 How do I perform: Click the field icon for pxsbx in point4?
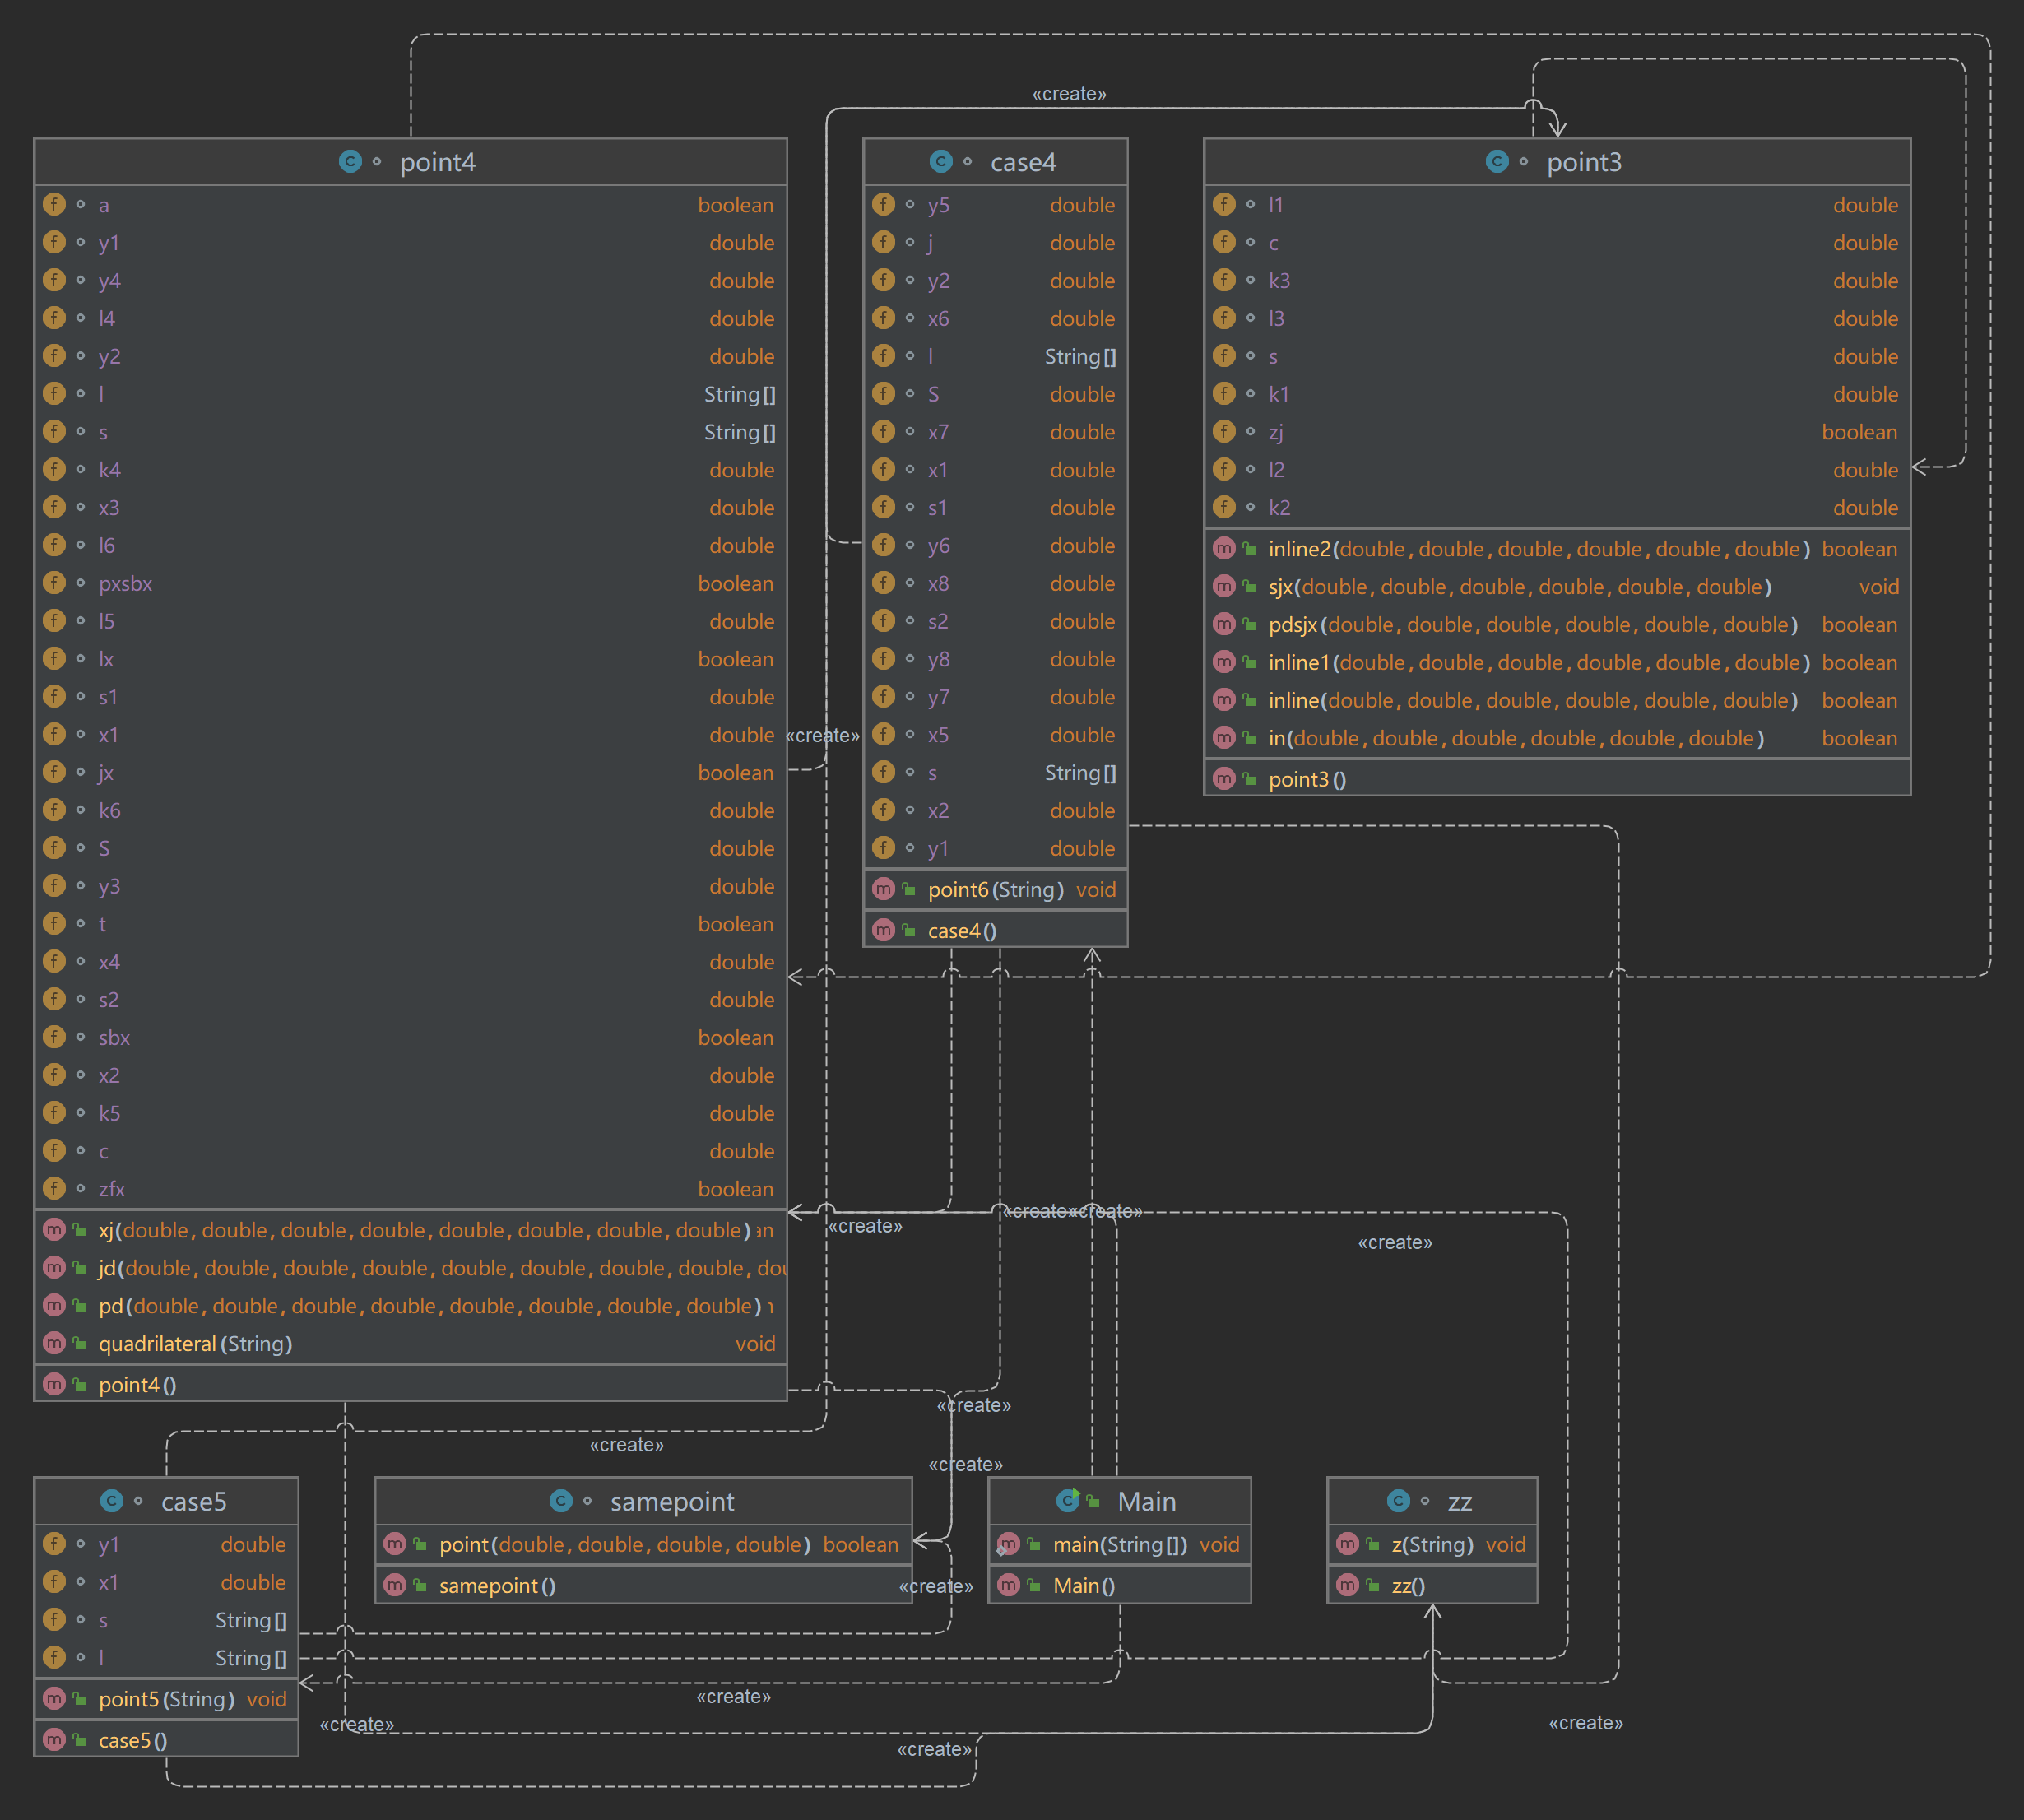pyautogui.click(x=54, y=583)
